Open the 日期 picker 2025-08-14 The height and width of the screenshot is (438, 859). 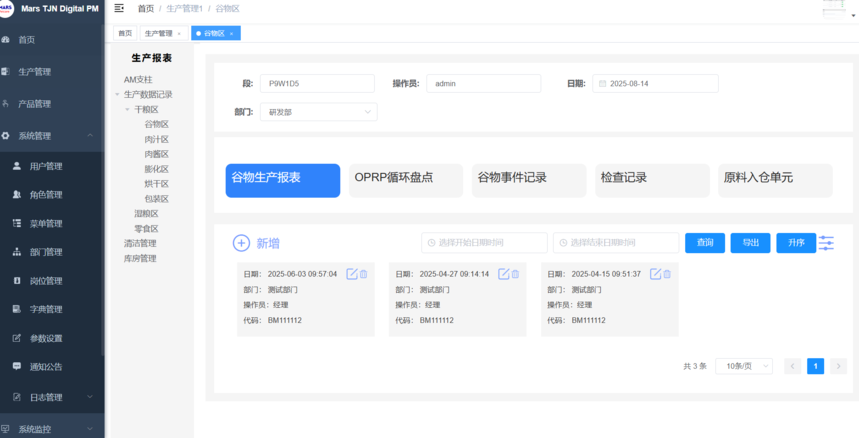655,83
